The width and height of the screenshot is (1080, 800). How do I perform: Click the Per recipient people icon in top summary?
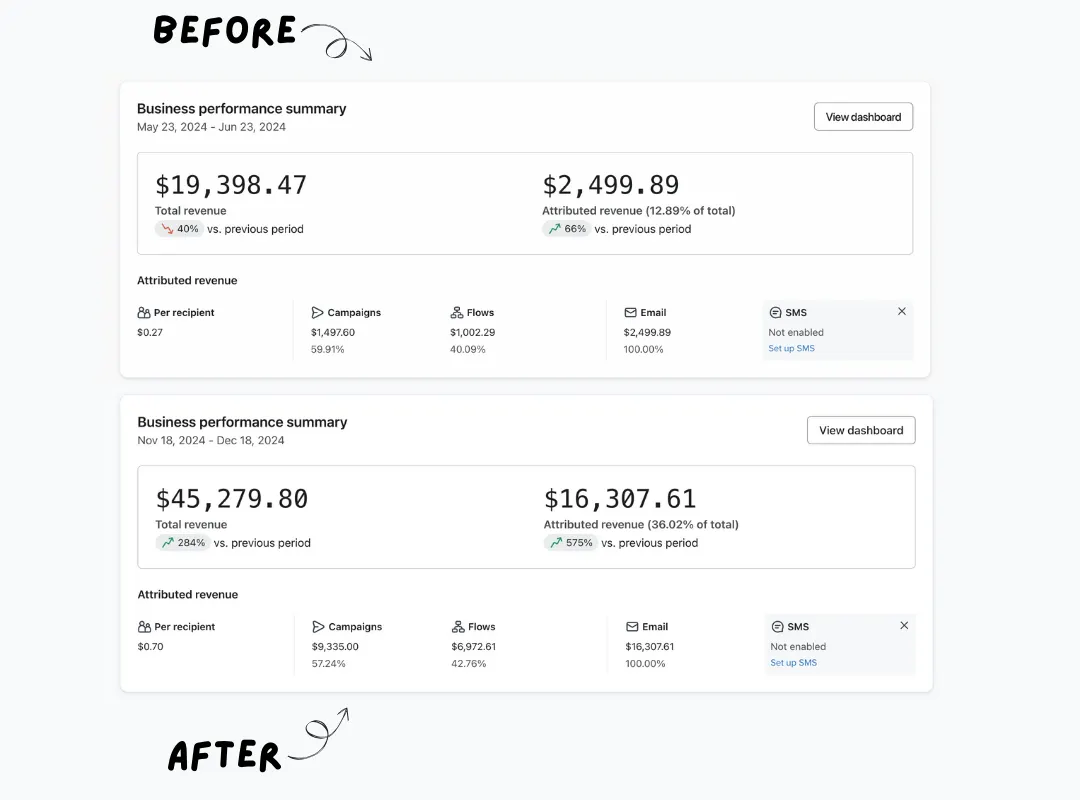143,312
